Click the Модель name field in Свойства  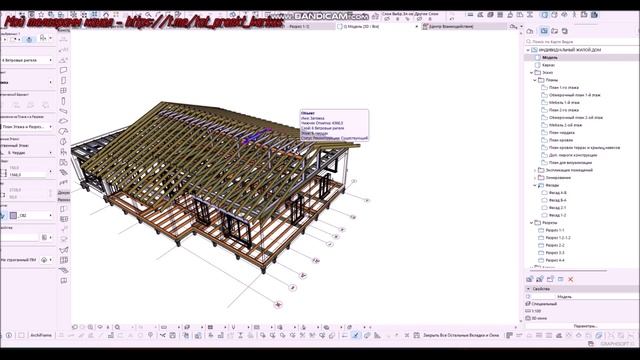point(597,297)
